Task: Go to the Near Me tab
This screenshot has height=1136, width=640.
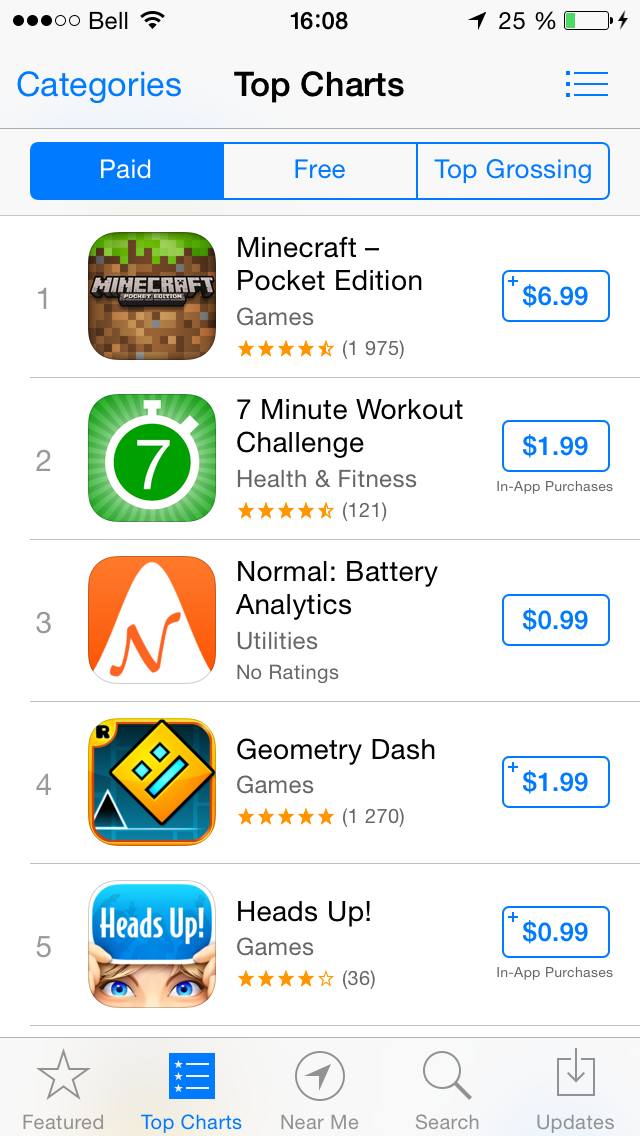Action: (319, 1088)
